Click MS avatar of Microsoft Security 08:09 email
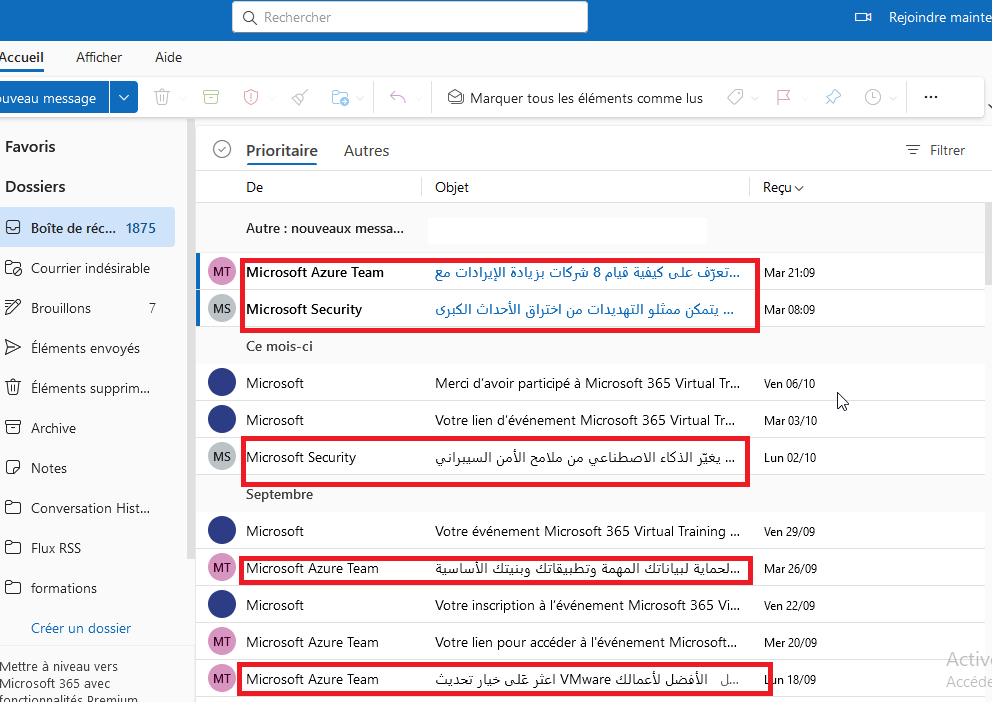The image size is (992, 702). [x=221, y=309]
